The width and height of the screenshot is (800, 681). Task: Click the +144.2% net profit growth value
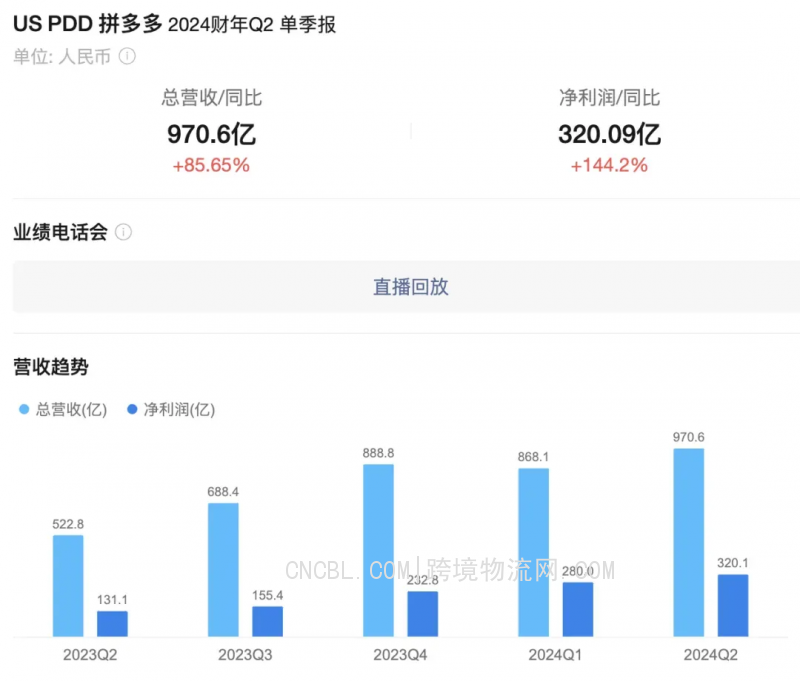point(609,165)
